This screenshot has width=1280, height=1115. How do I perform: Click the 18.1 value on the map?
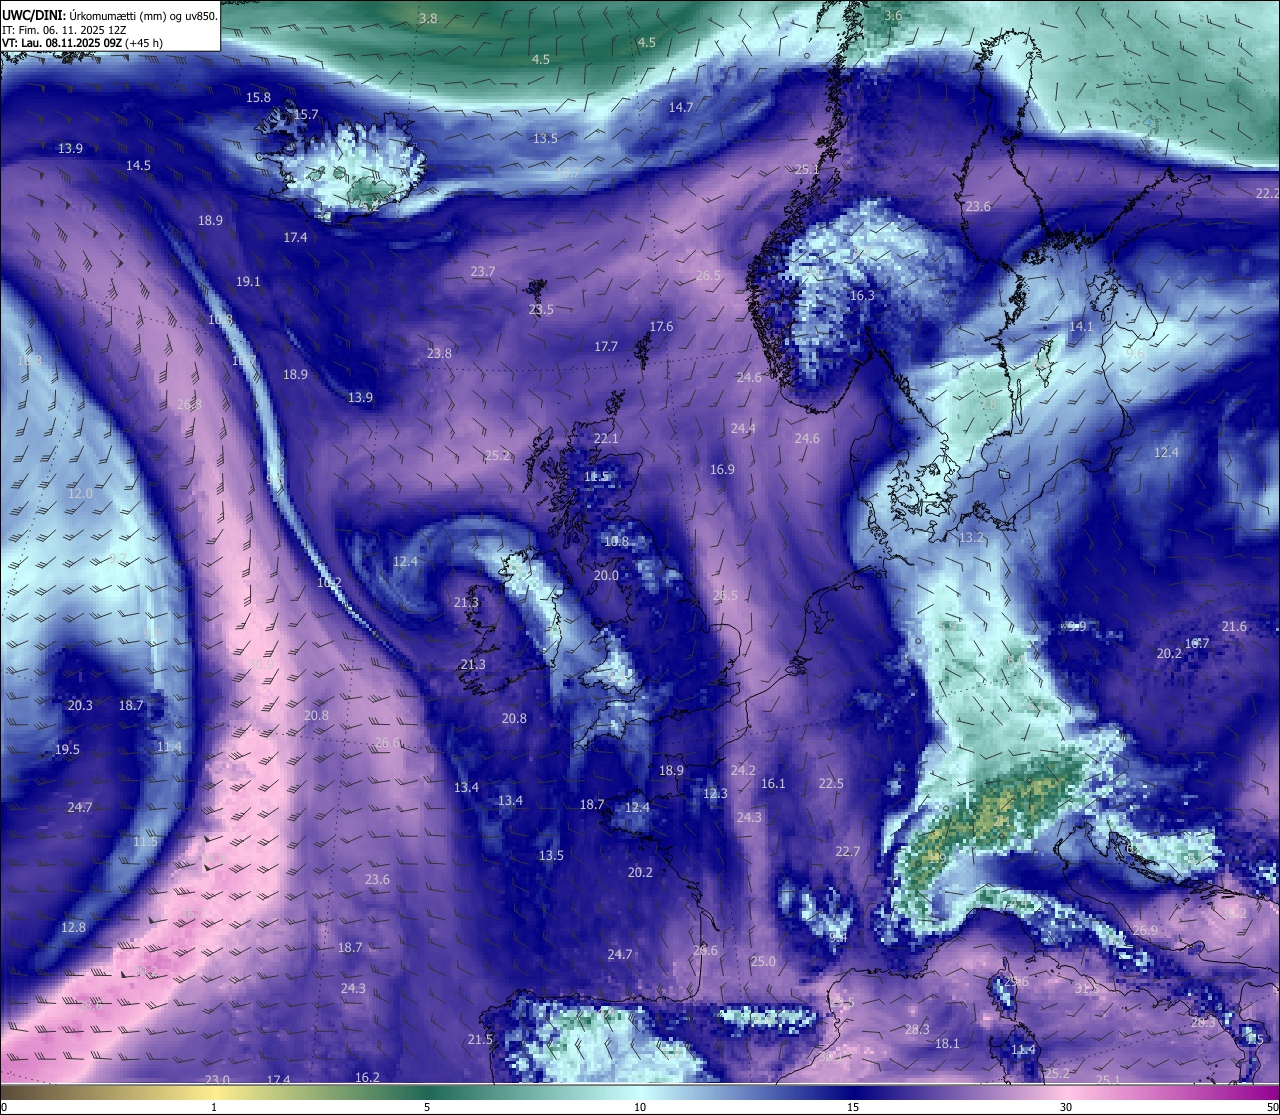[947, 1044]
